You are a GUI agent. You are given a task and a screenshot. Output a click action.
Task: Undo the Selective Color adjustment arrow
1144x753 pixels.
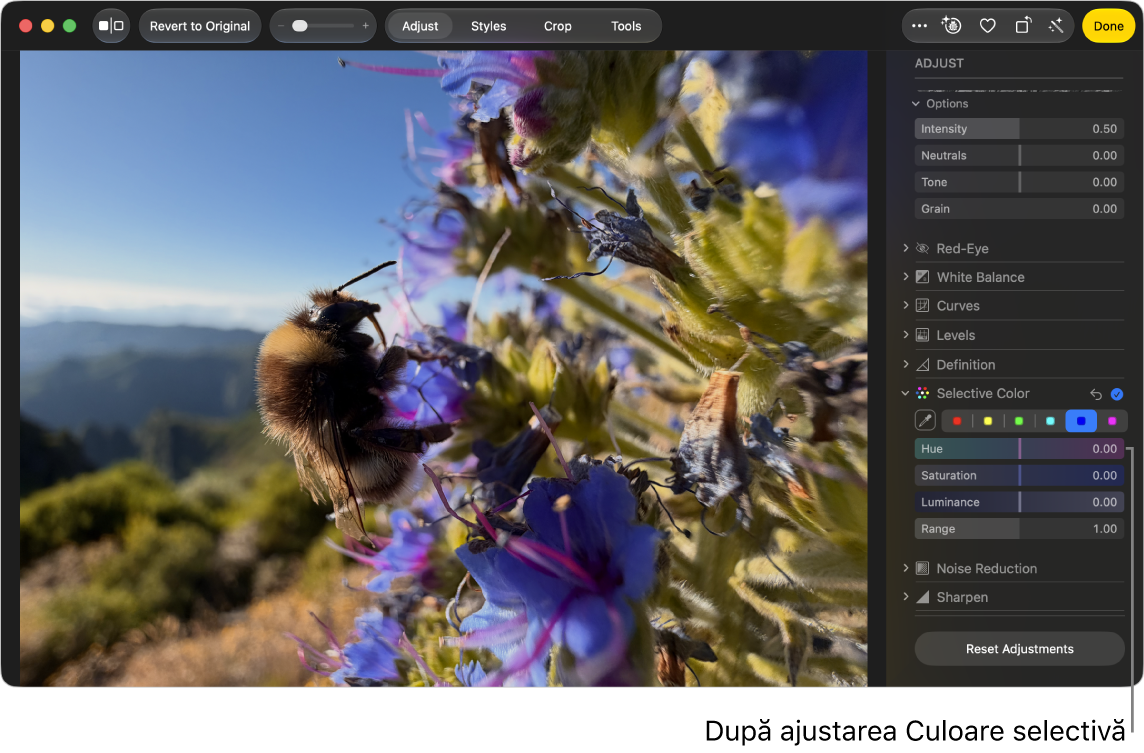[1096, 394]
